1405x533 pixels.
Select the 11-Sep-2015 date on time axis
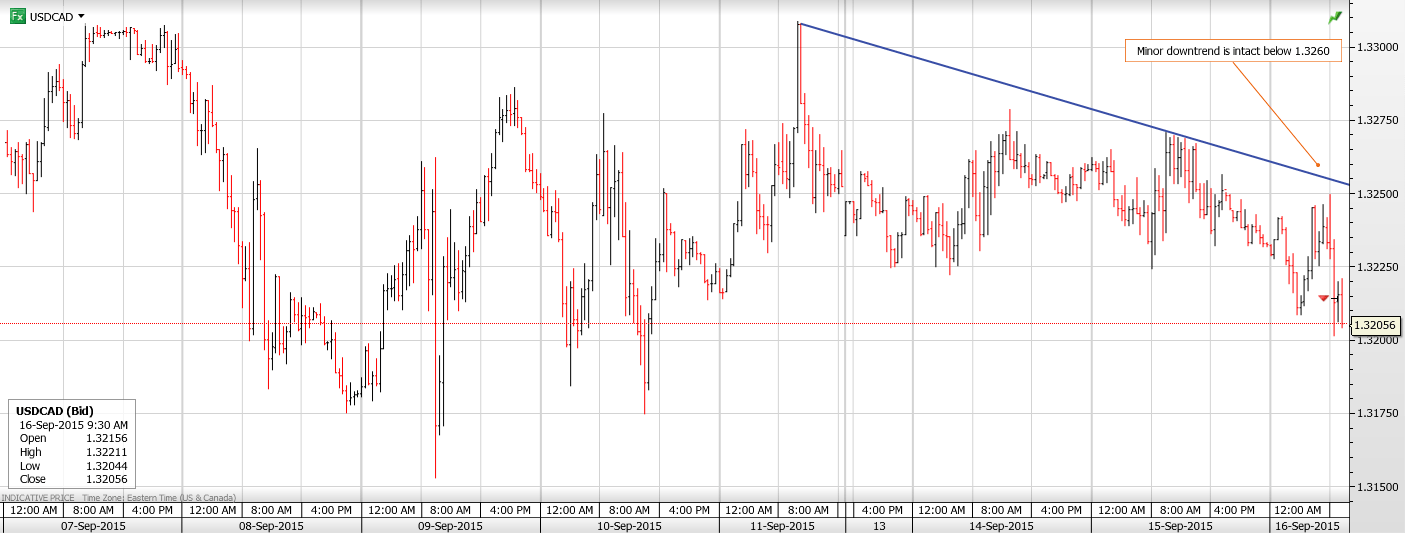click(781, 525)
